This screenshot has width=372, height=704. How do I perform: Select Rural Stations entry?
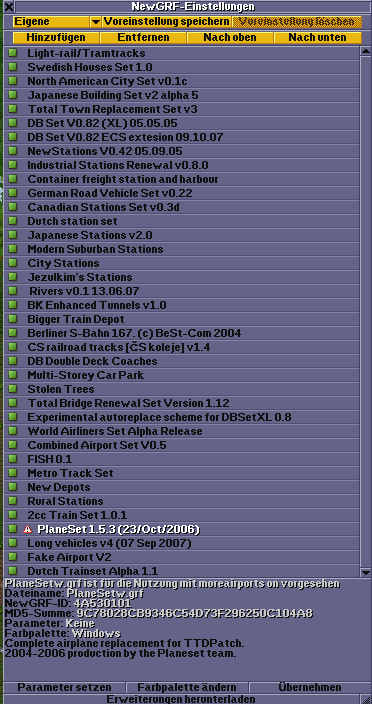[x=181, y=501]
